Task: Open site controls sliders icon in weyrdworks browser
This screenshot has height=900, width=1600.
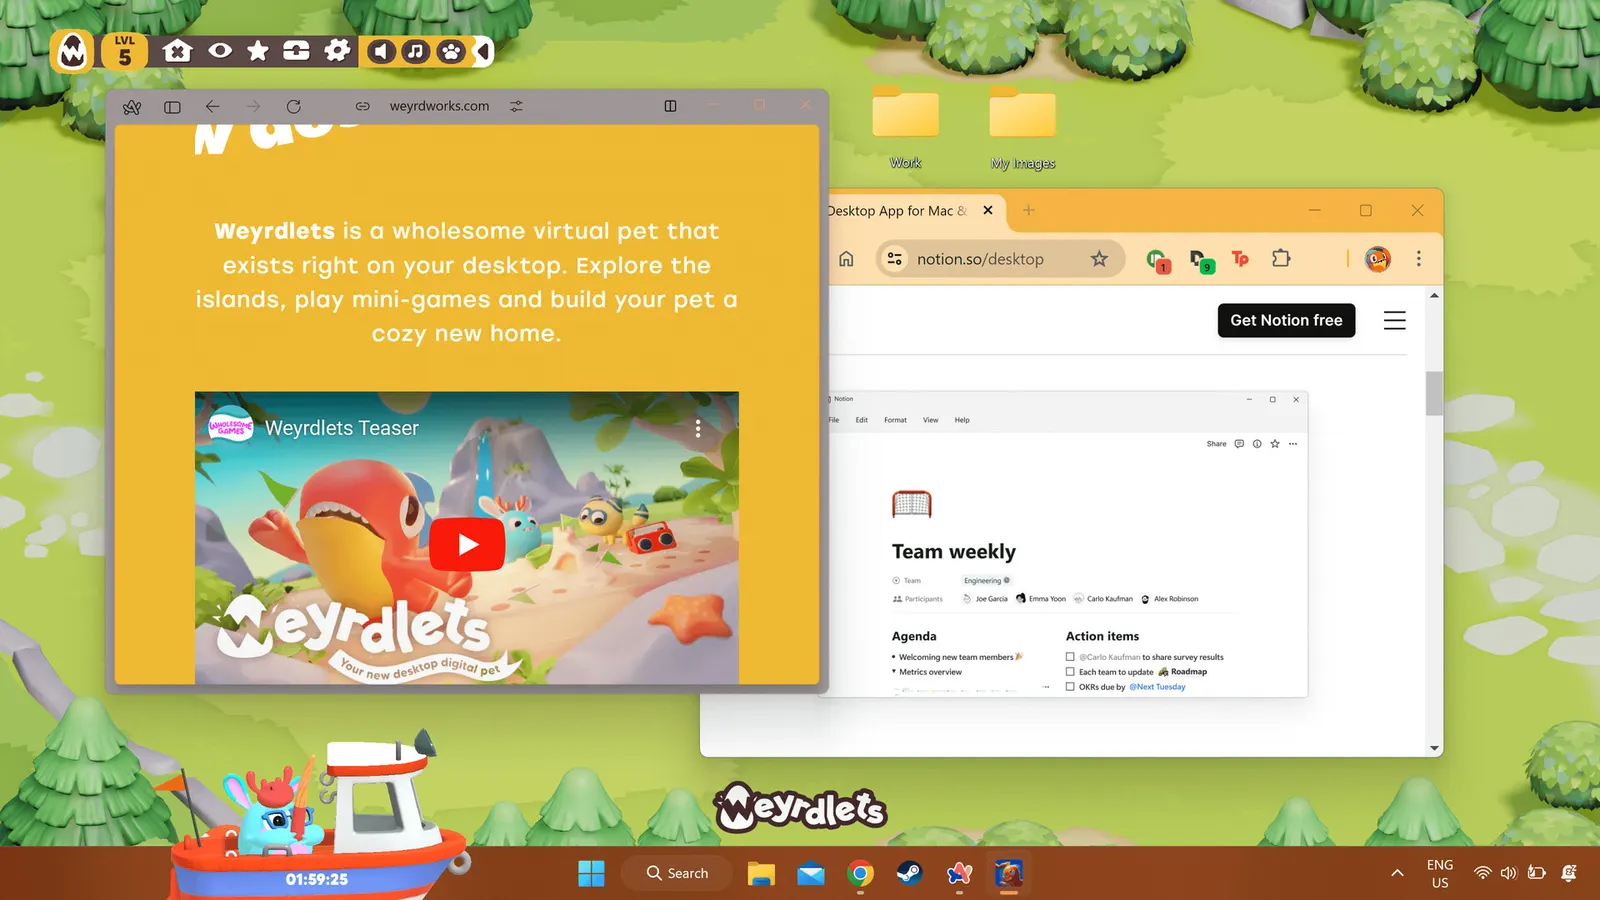Action: click(516, 106)
